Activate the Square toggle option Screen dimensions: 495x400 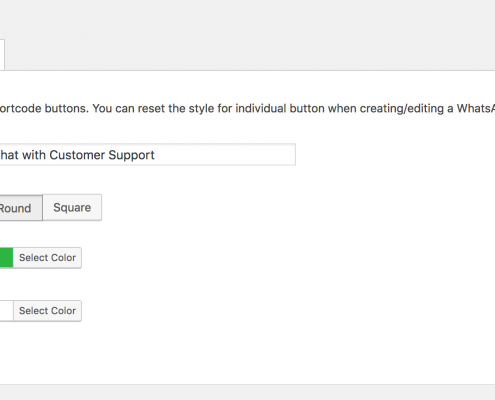pos(72,208)
